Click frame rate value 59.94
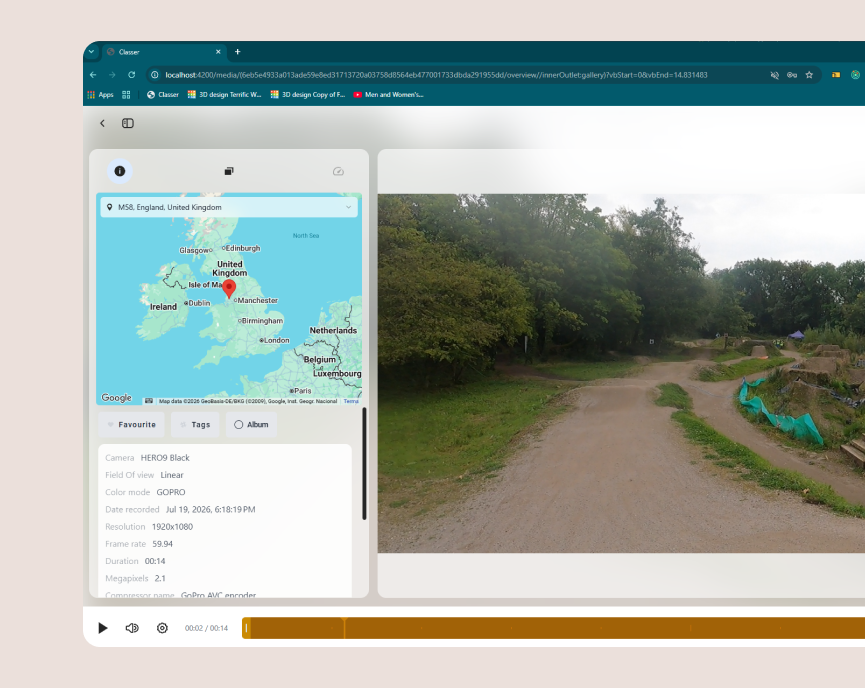 (x=162, y=543)
